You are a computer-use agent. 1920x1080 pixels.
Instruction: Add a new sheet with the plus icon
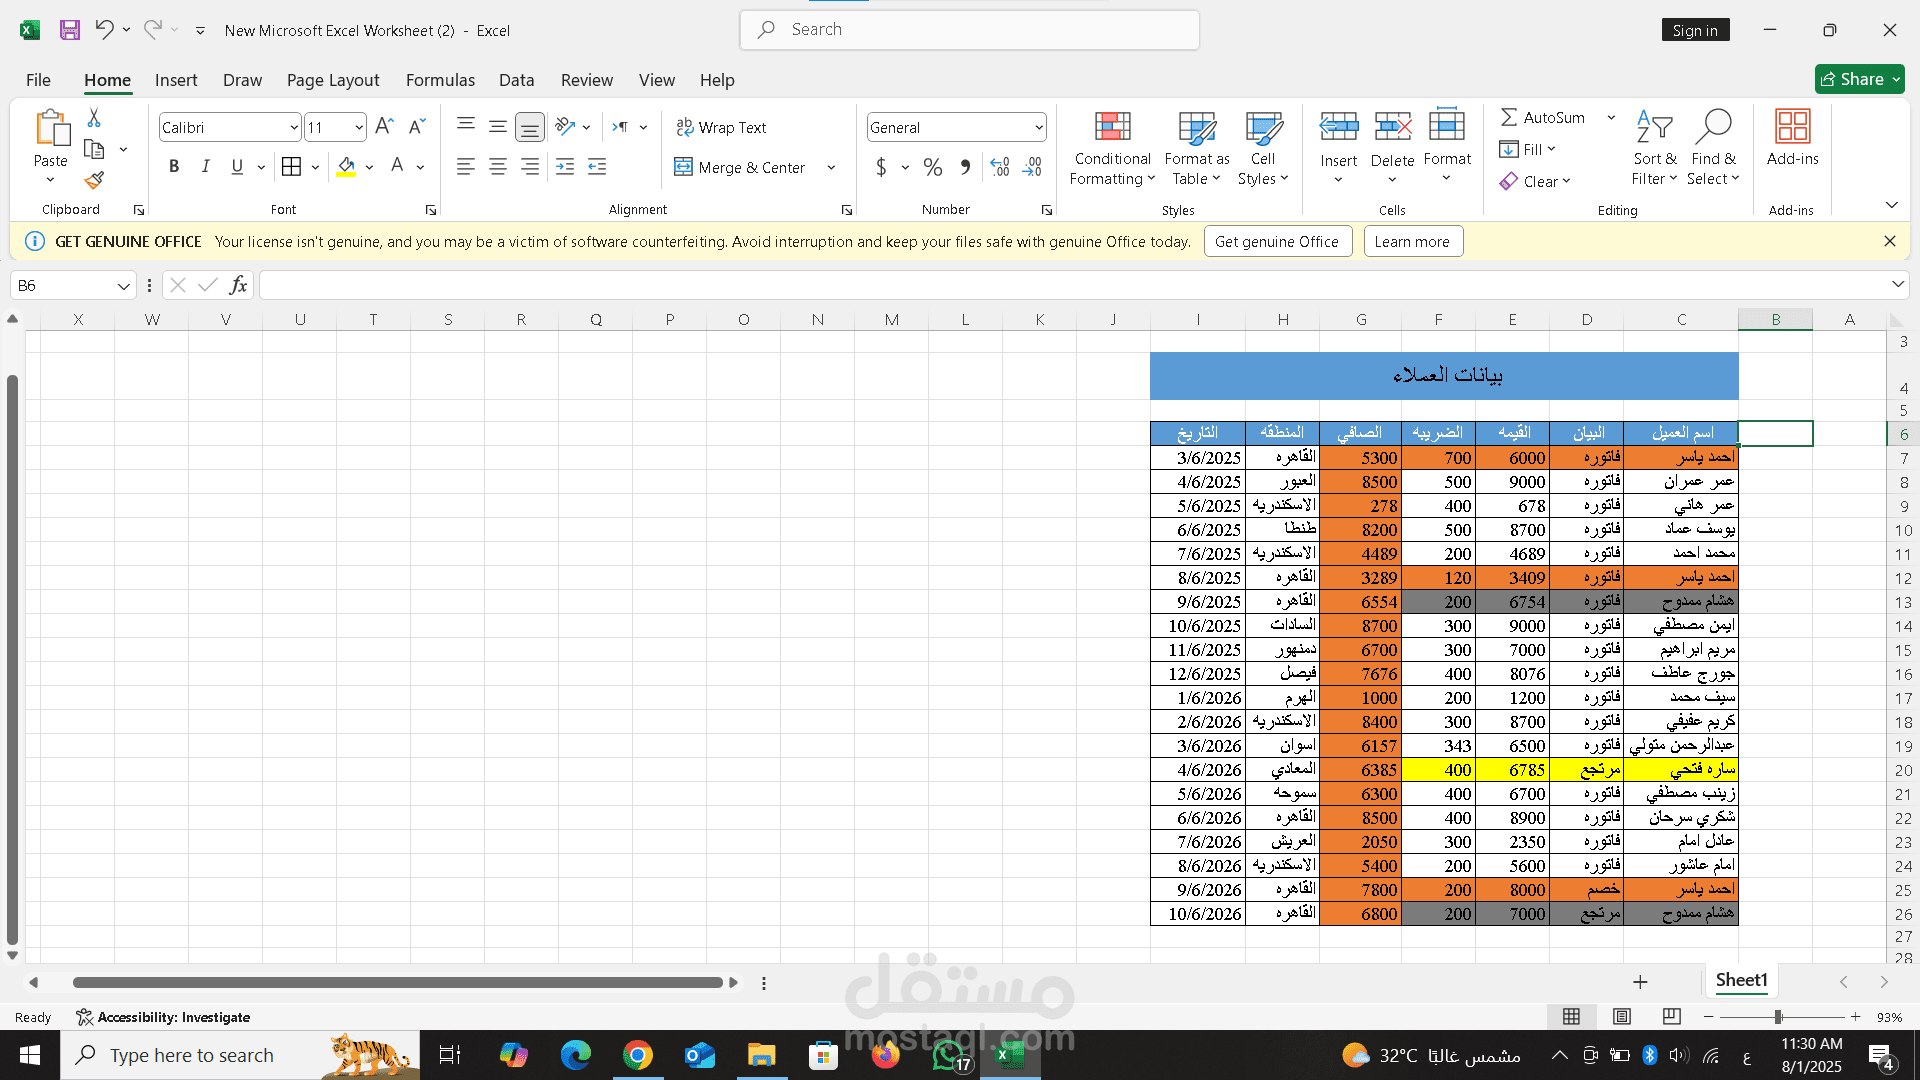[1640, 982]
